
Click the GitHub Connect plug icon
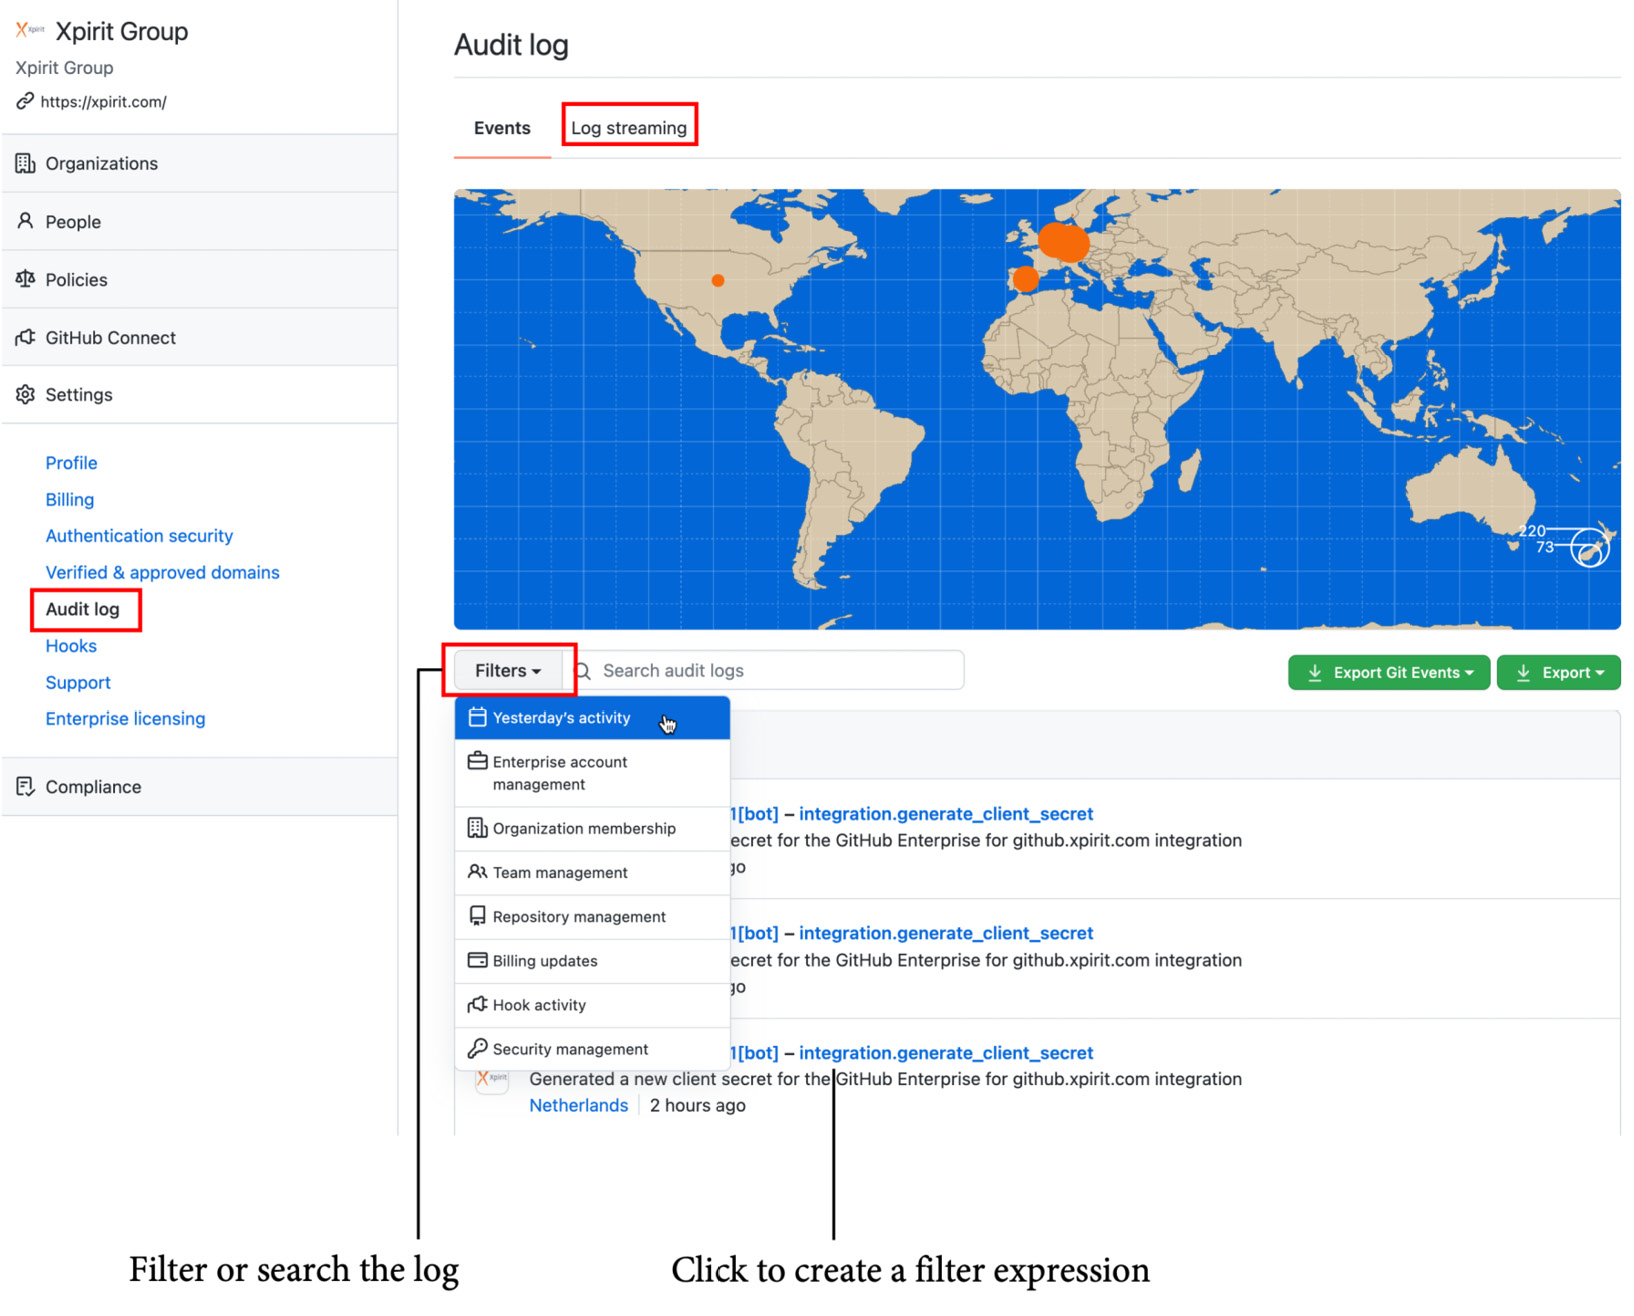pyautogui.click(x=25, y=337)
